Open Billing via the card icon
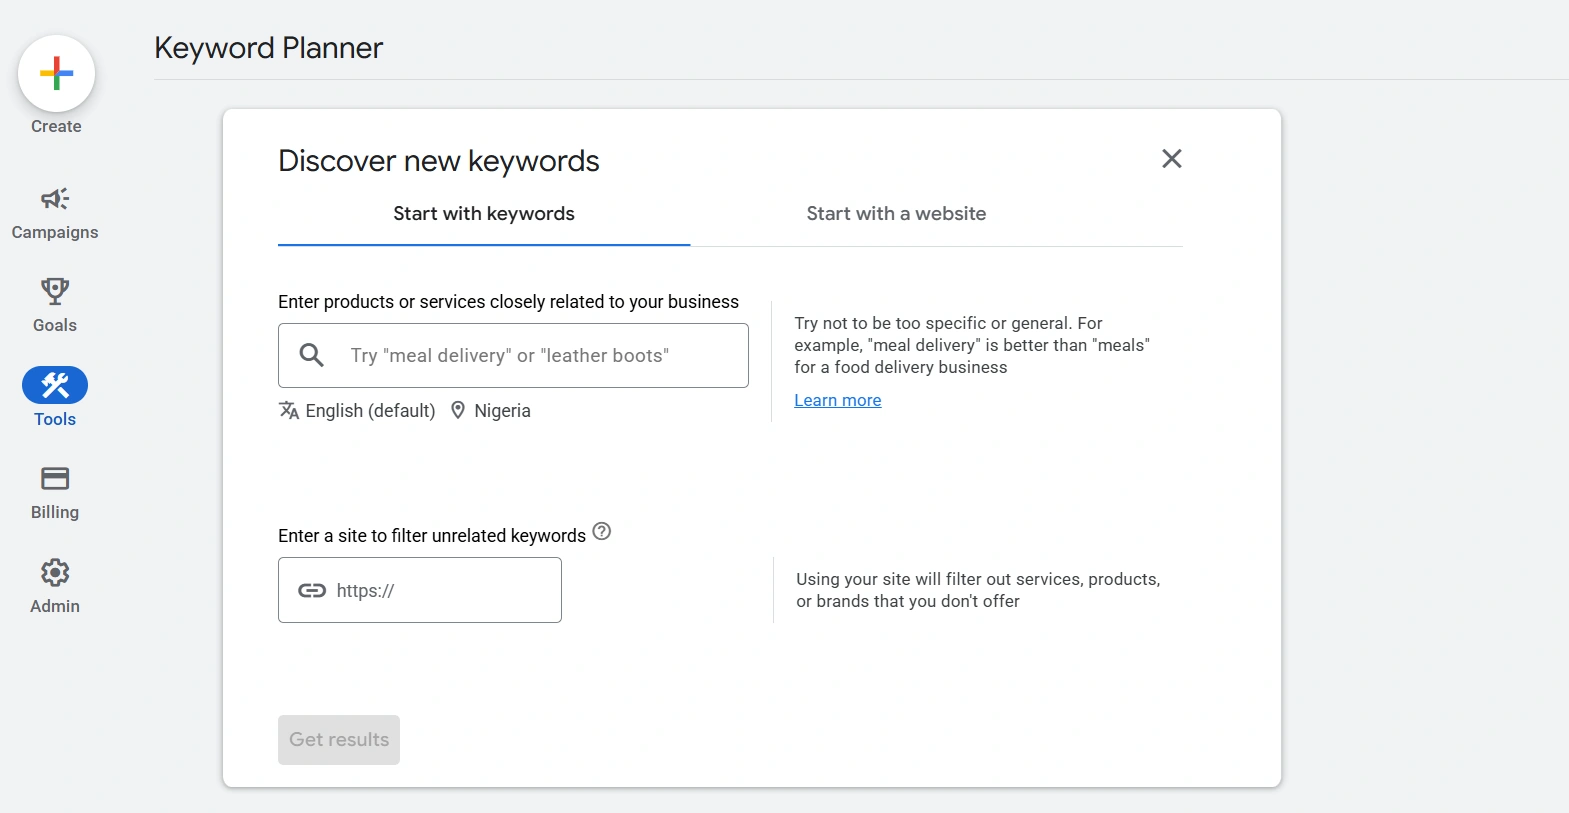The width and height of the screenshot is (1569, 813). click(x=55, y=478)
